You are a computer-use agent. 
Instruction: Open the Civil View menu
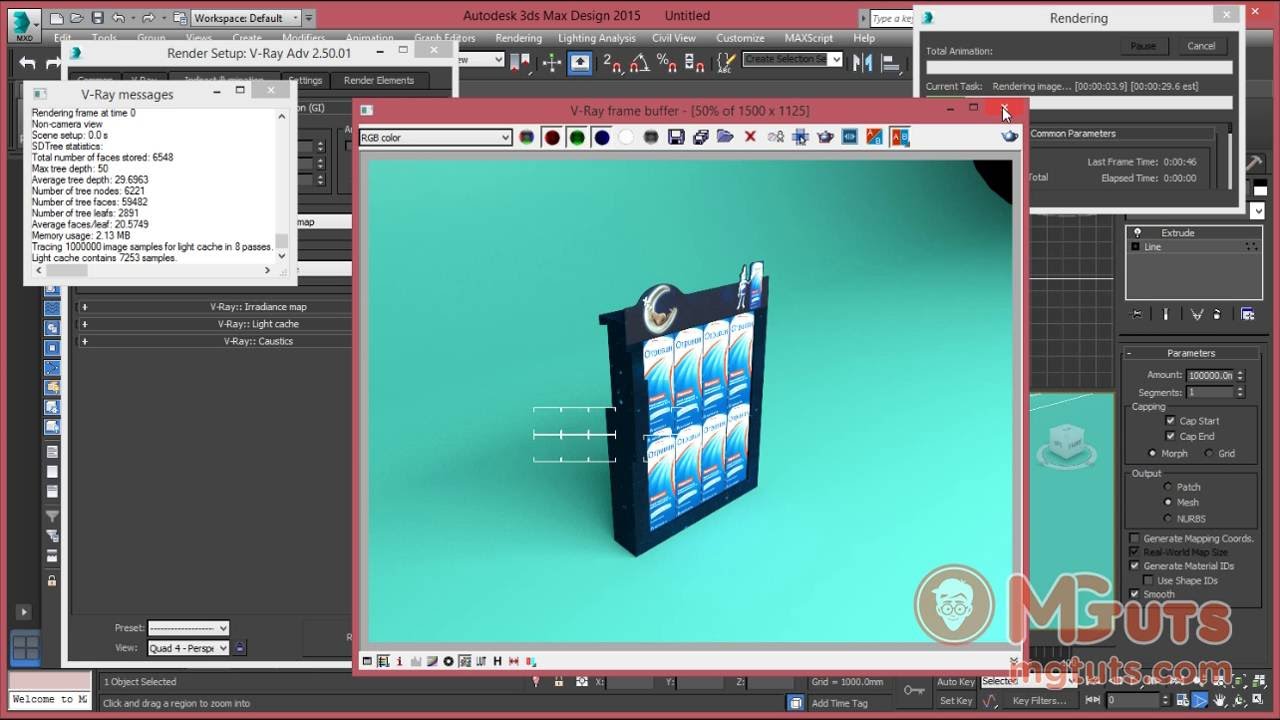(673, 38)
